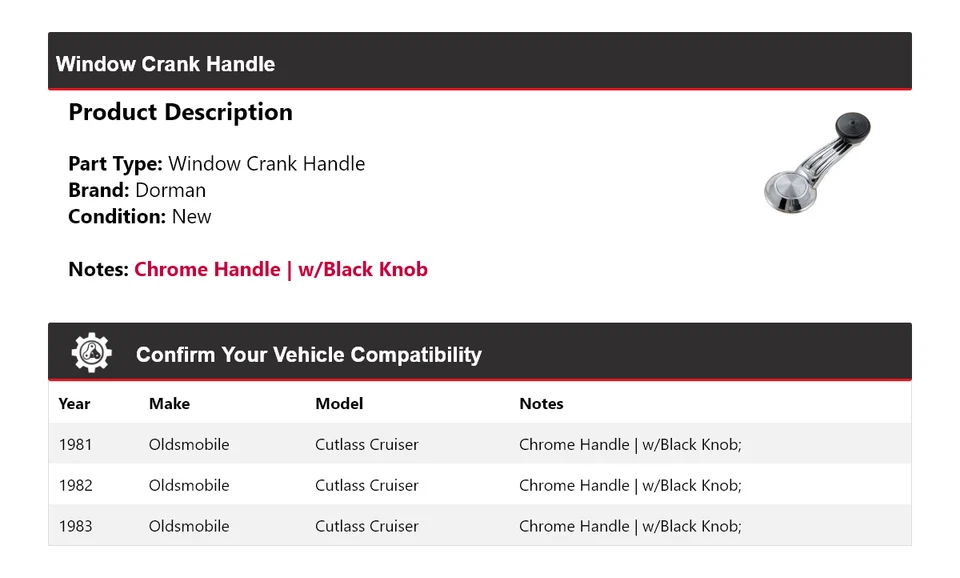Click the red Chrome Handle w/Black Knob note
Viewport: 960px width, 578px height.
(281, 269)
